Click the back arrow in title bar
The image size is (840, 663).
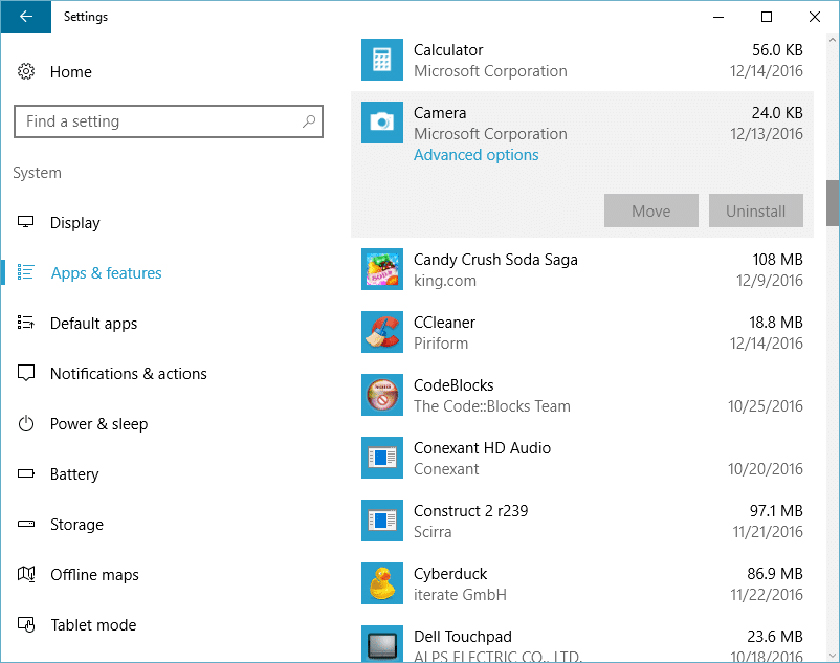pyautogui.click(x=25, y=16)
